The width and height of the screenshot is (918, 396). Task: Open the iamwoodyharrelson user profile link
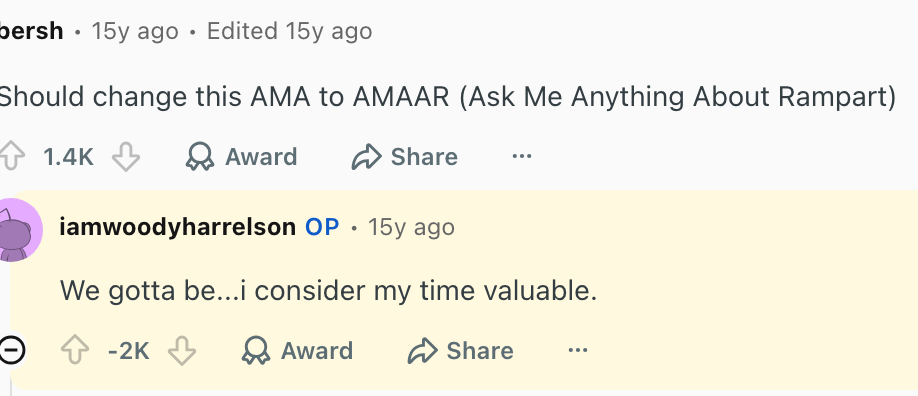(x=177, y=227)
